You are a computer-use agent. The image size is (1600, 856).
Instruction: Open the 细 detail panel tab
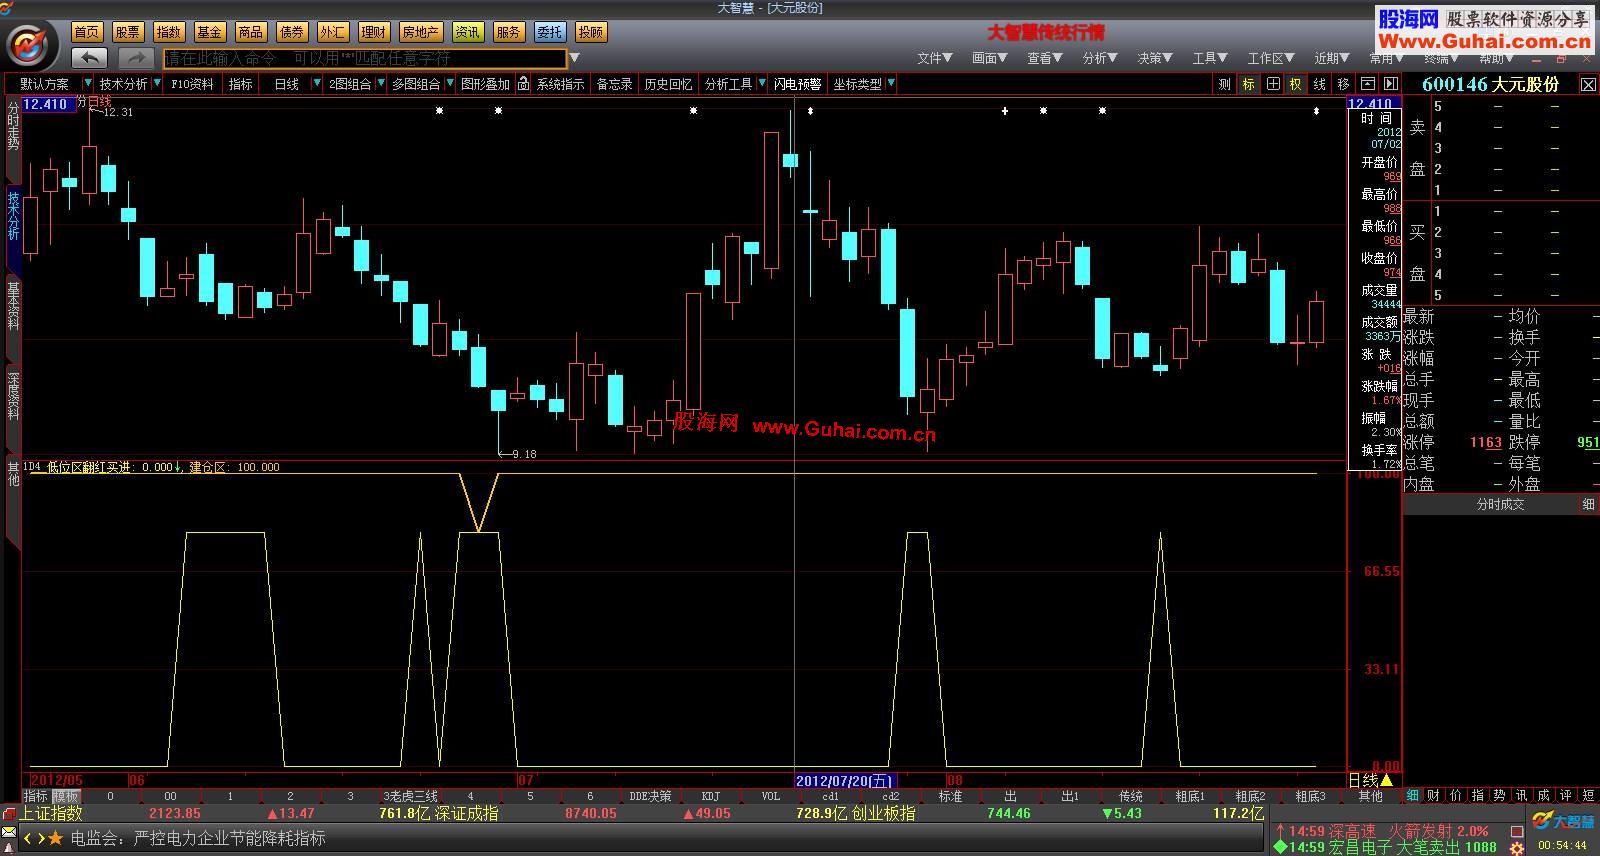point(1413,796)
